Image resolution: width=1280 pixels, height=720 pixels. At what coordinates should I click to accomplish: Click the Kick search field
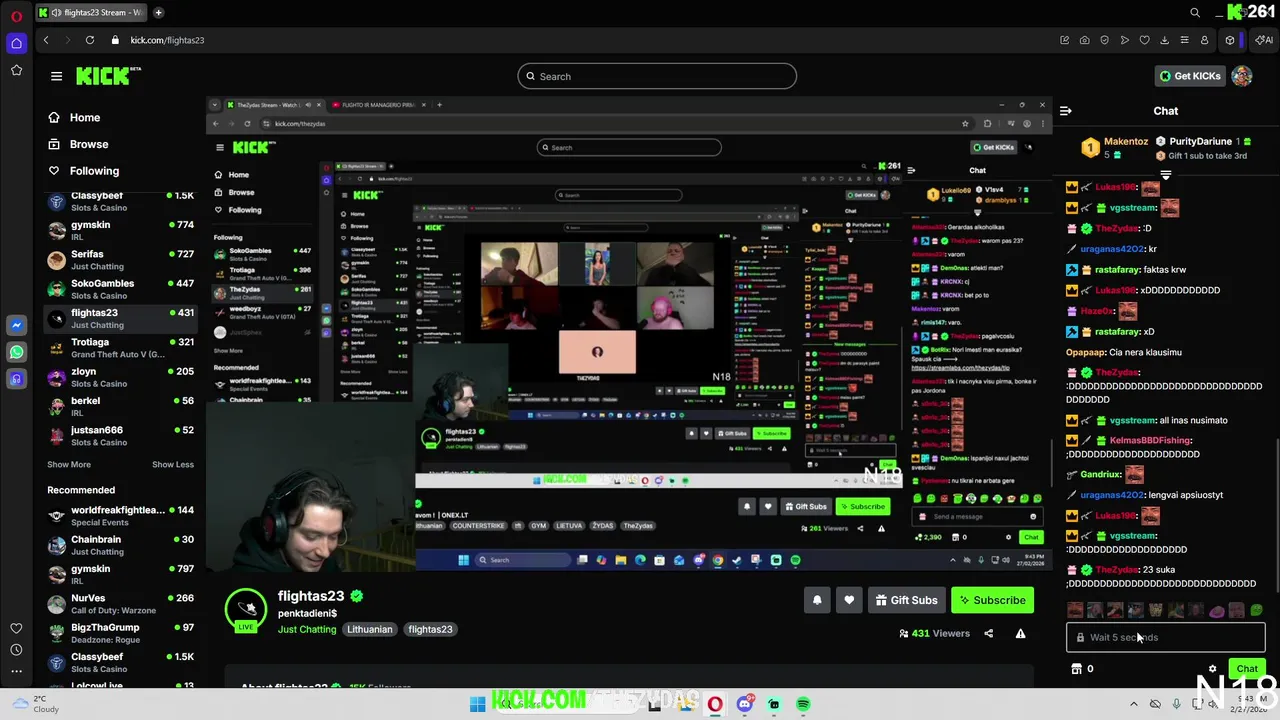coord(657,76)
